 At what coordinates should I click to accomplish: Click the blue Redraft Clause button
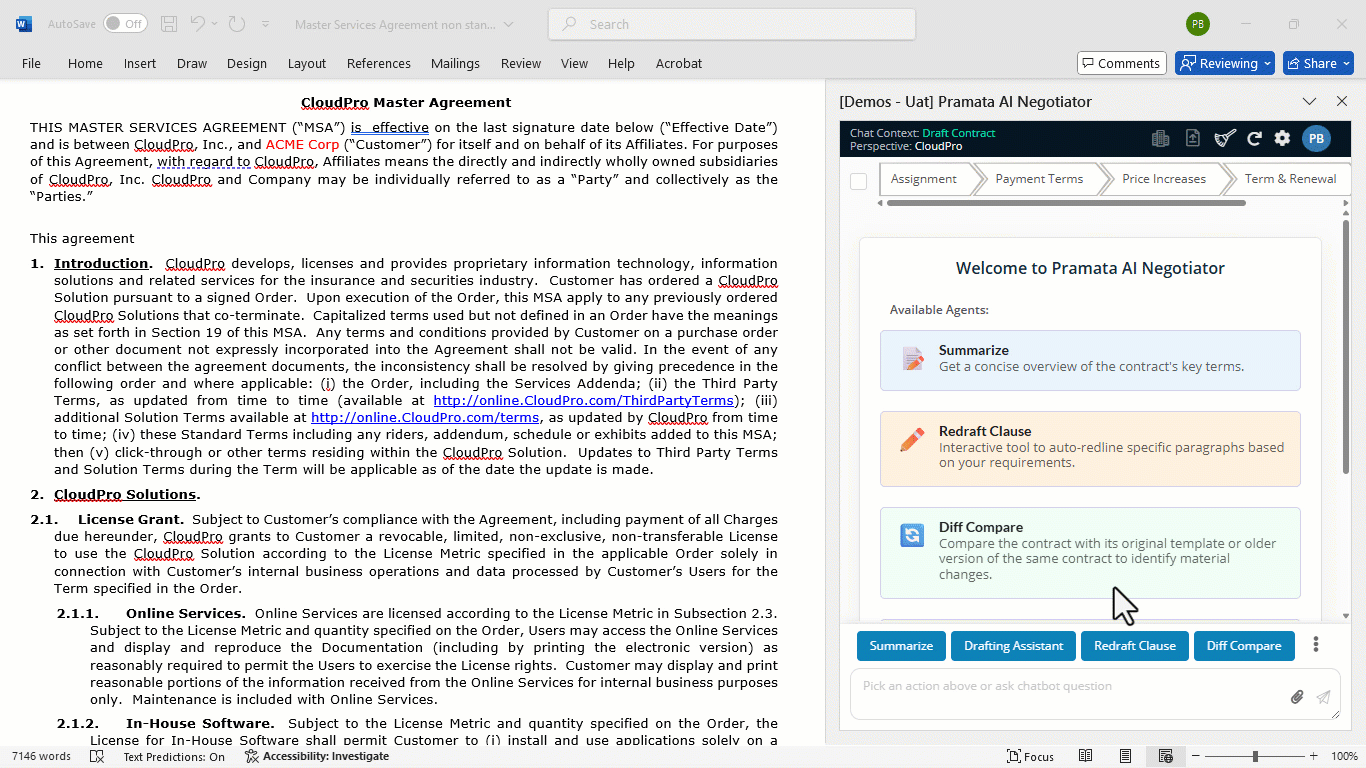coord(1135,646)
